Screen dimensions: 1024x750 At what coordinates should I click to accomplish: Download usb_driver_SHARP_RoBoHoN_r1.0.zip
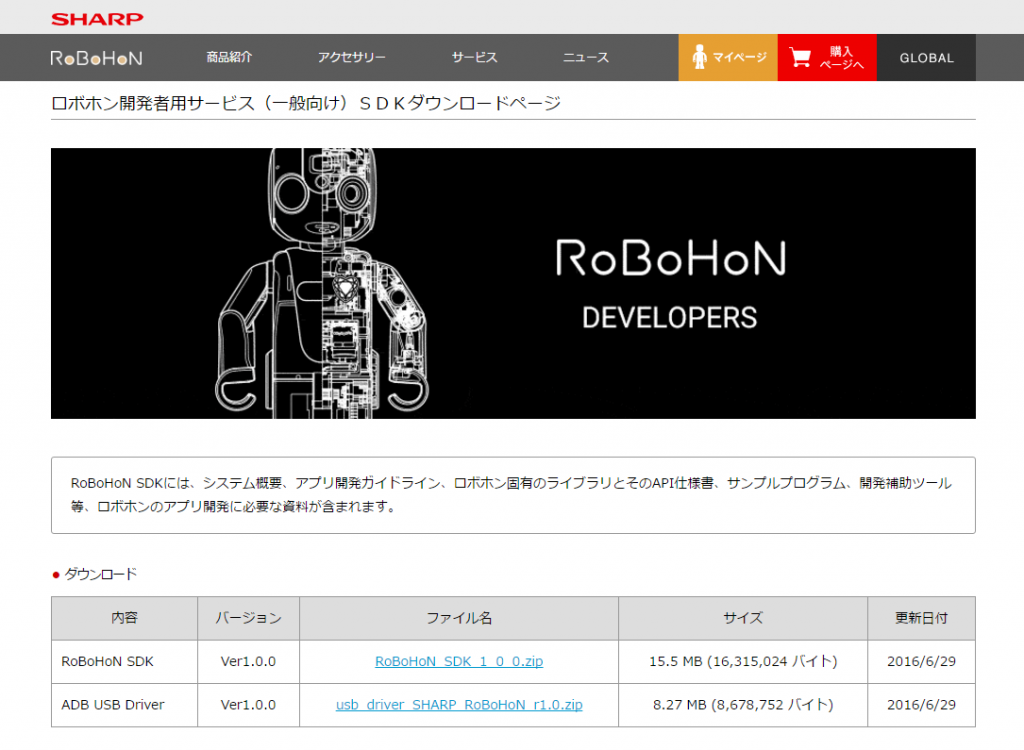[x=459, y=705]
